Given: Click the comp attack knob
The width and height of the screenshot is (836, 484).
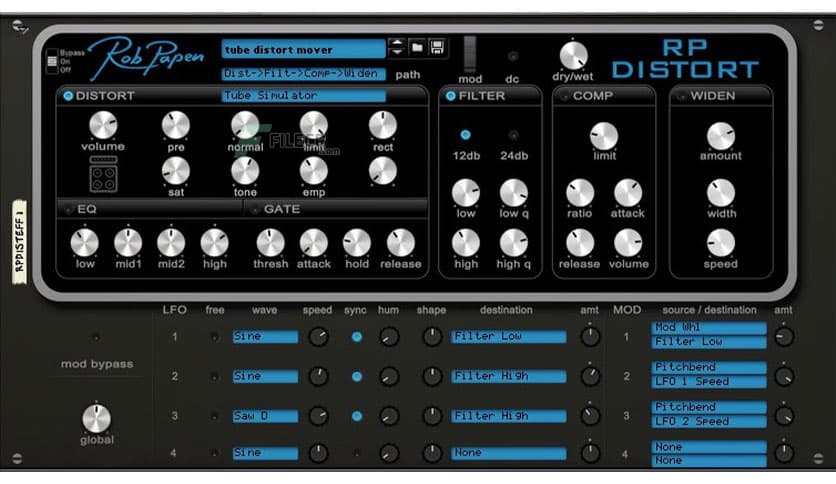Looking at the screenshot, I should point(628,193).
